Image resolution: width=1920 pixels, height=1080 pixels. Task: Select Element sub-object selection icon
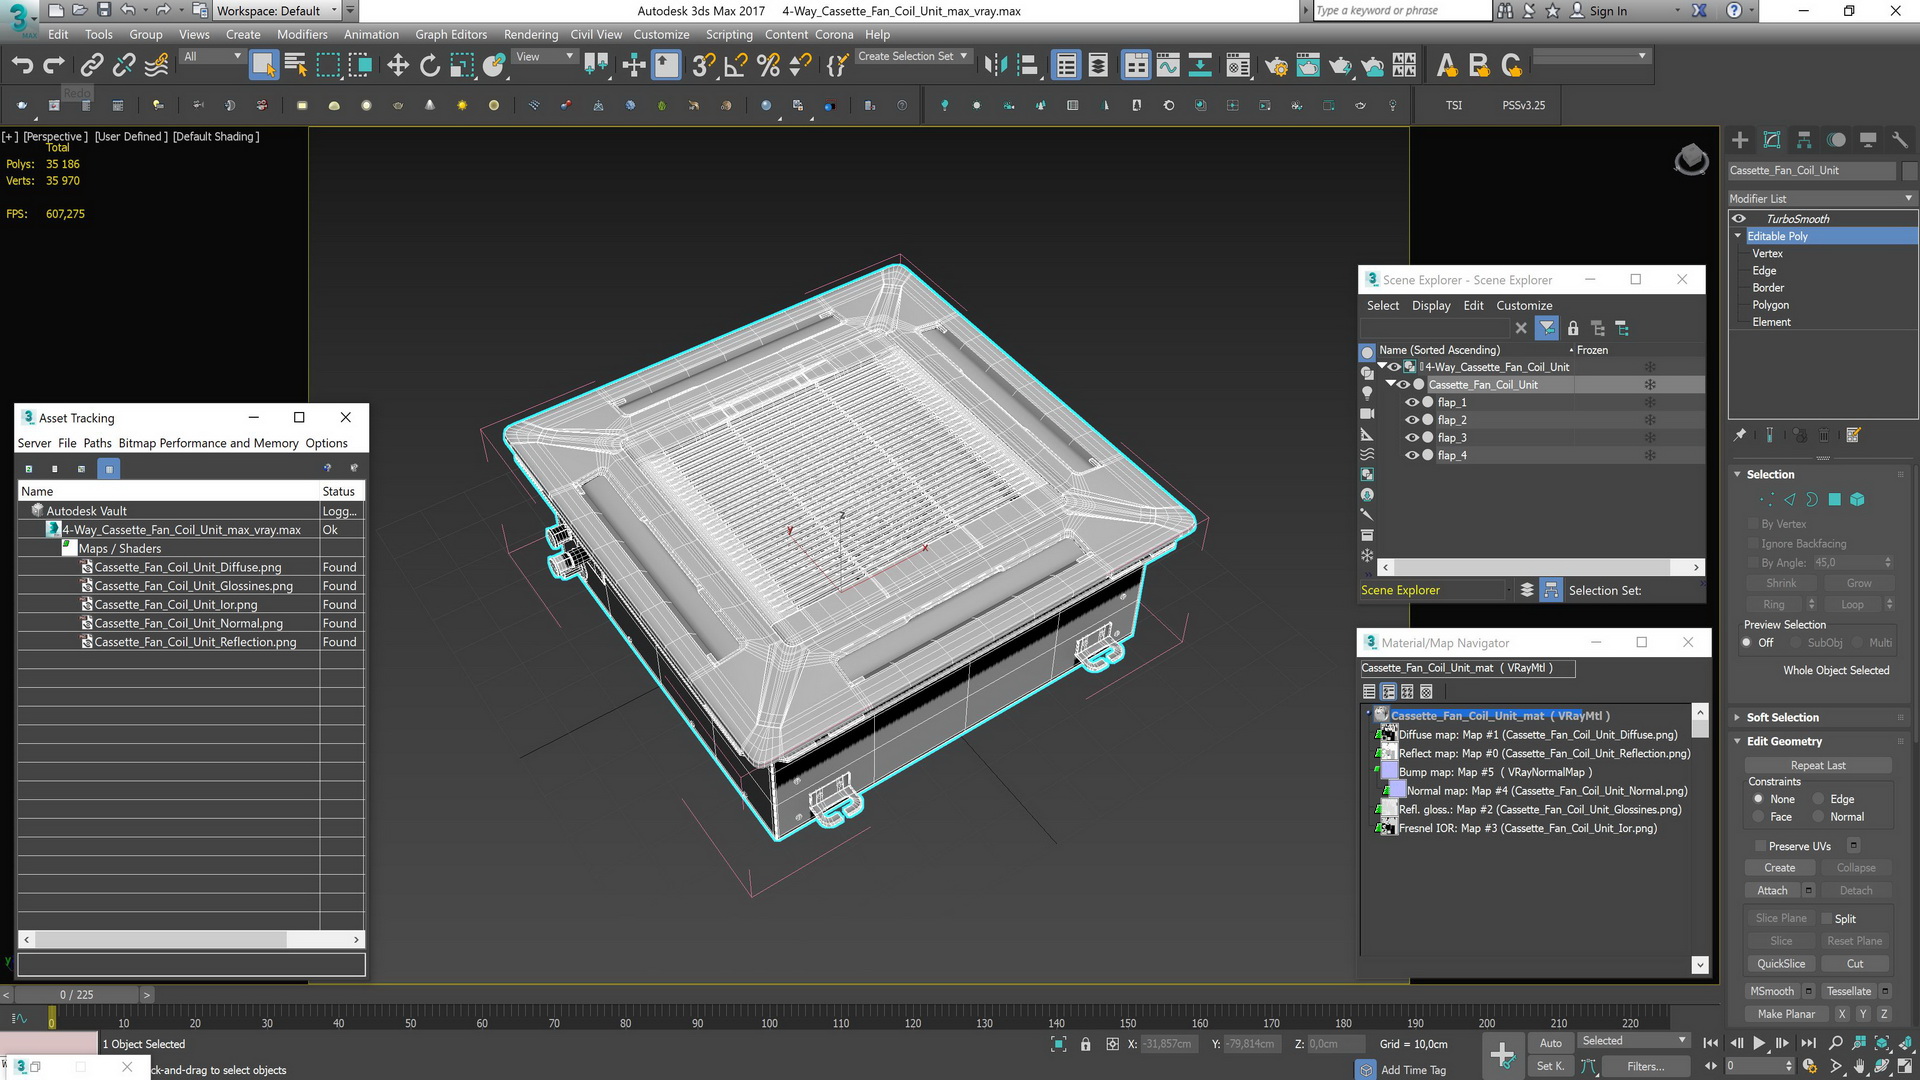[1857, 499]
